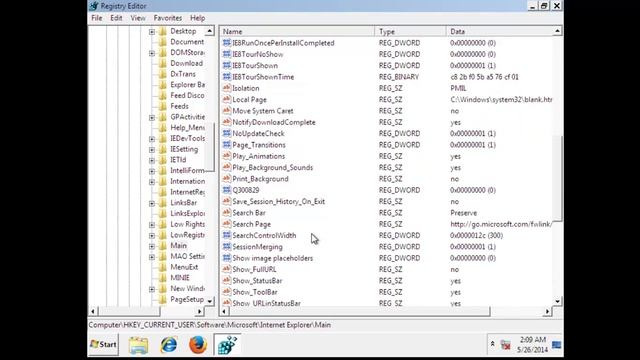The height and width of the screenshot is (360, 640).
Task: Select the Save_Session_History_On_Exit value
Action: 278,201
